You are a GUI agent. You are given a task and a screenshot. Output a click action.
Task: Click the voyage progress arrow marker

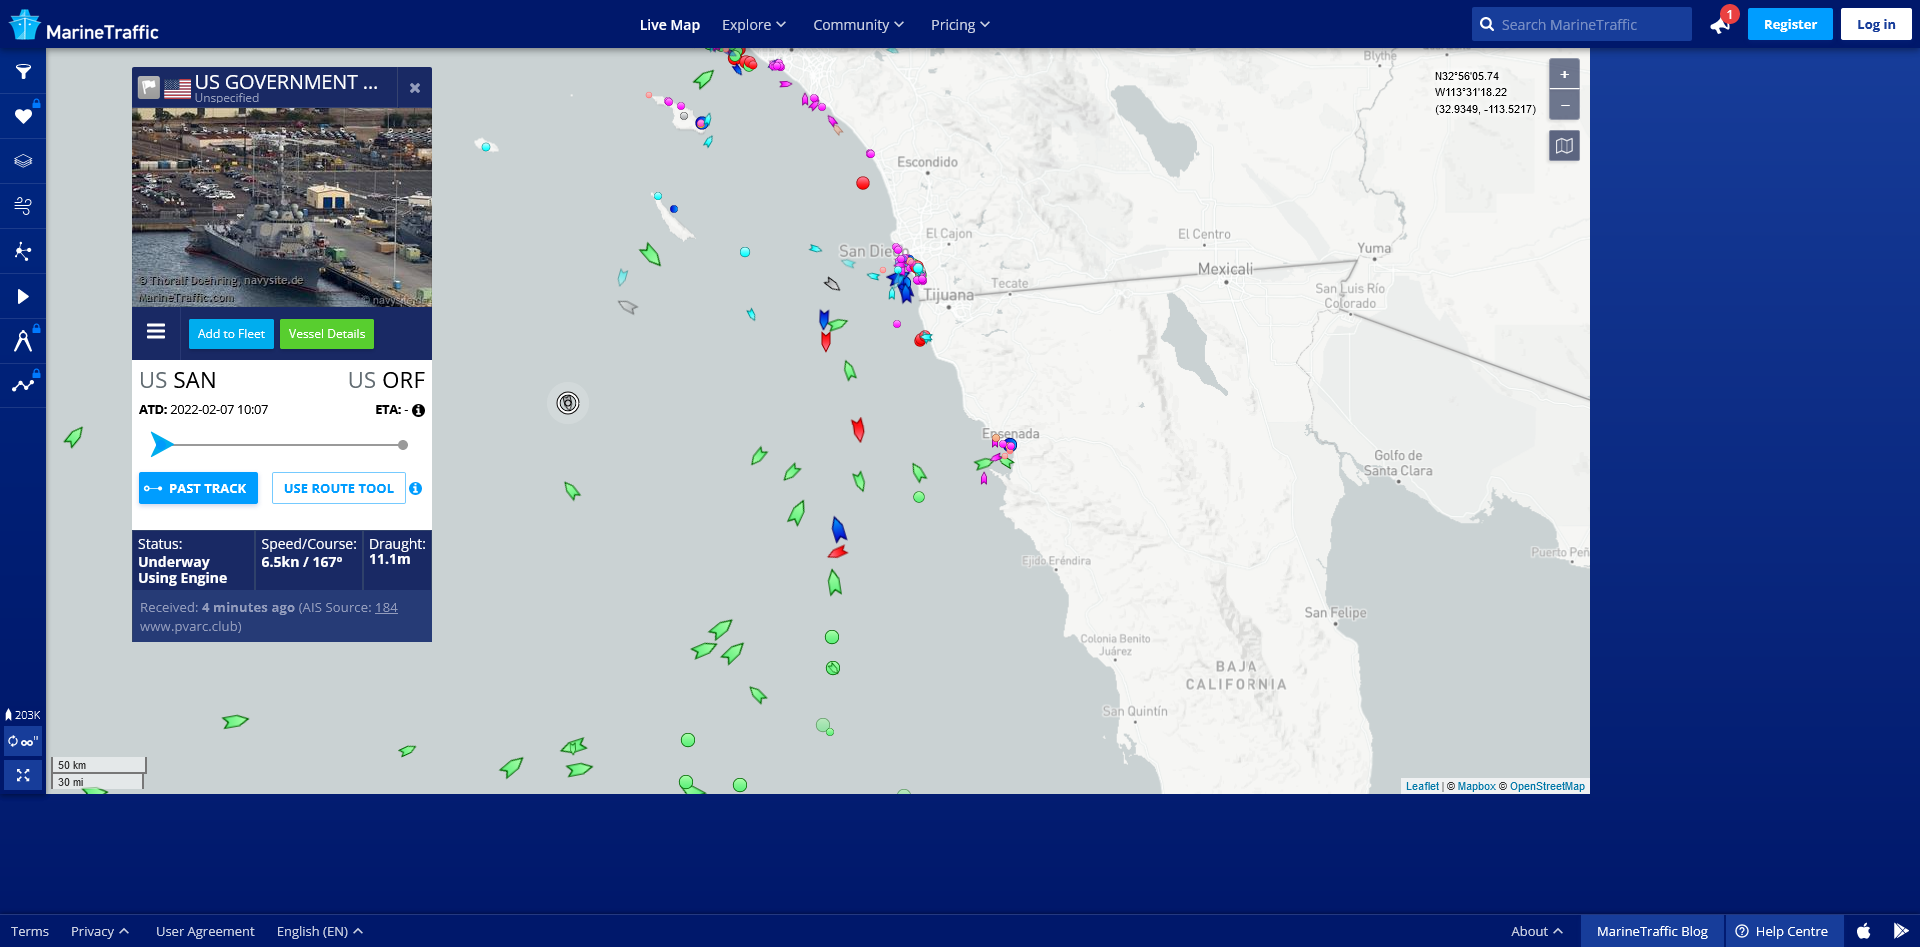(161, 444)
